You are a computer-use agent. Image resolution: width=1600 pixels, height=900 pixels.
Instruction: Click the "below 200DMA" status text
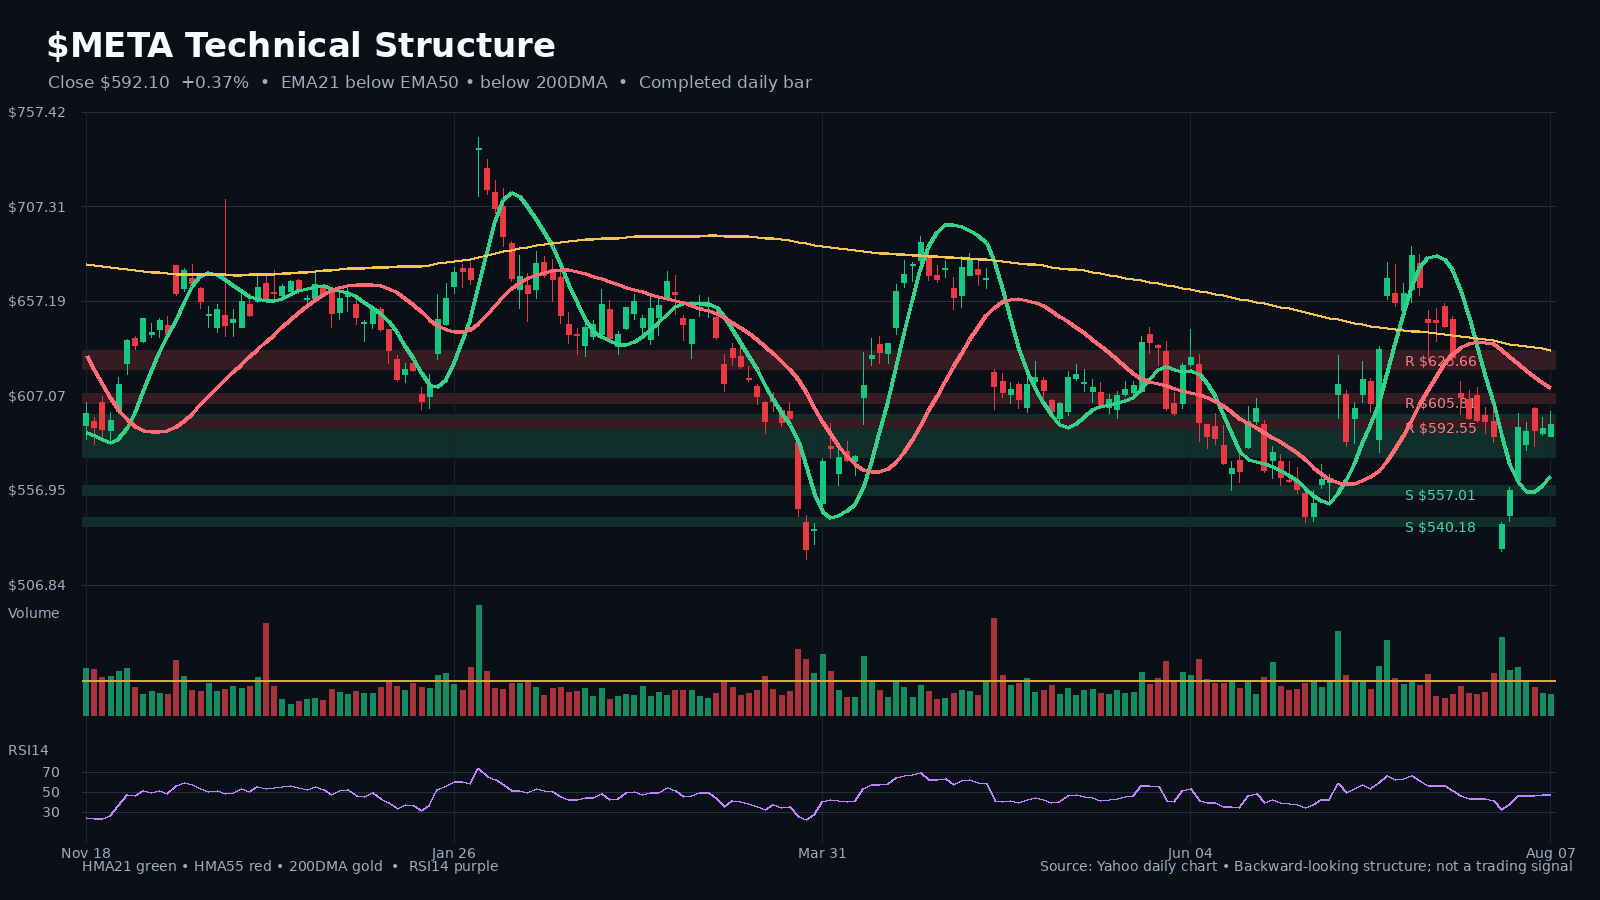543,83
